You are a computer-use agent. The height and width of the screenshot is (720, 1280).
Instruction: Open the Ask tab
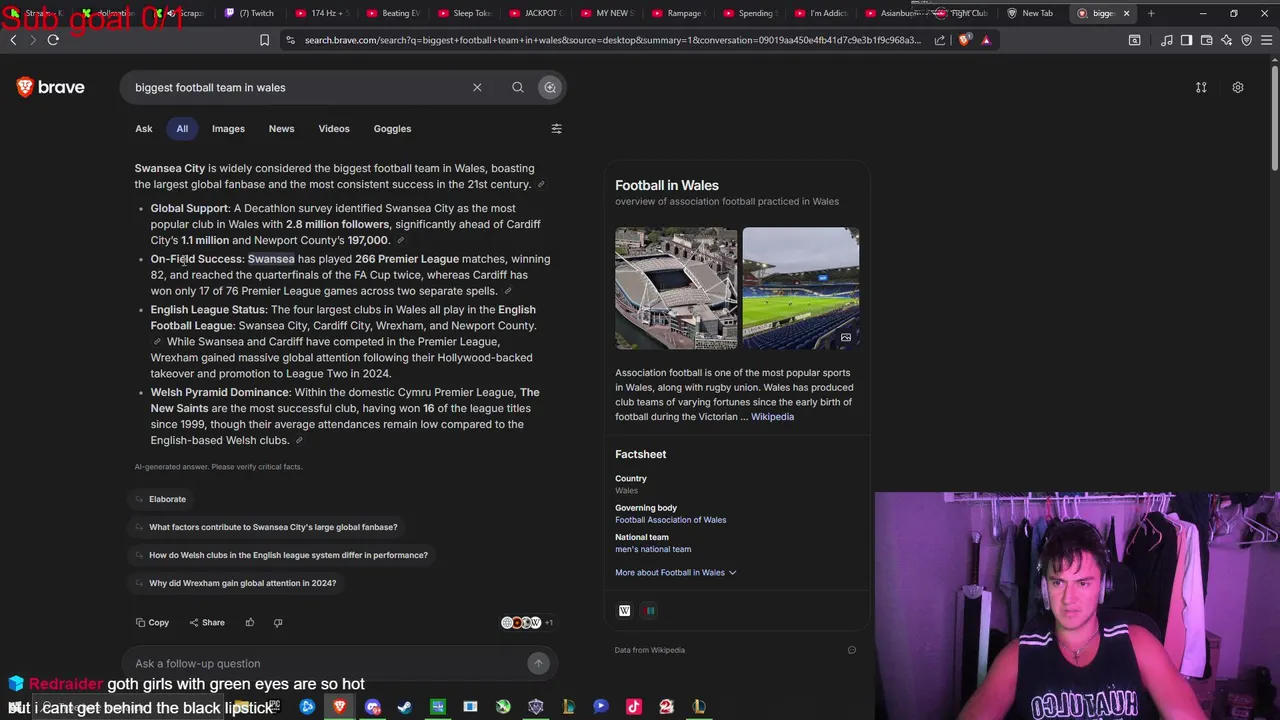144,129
